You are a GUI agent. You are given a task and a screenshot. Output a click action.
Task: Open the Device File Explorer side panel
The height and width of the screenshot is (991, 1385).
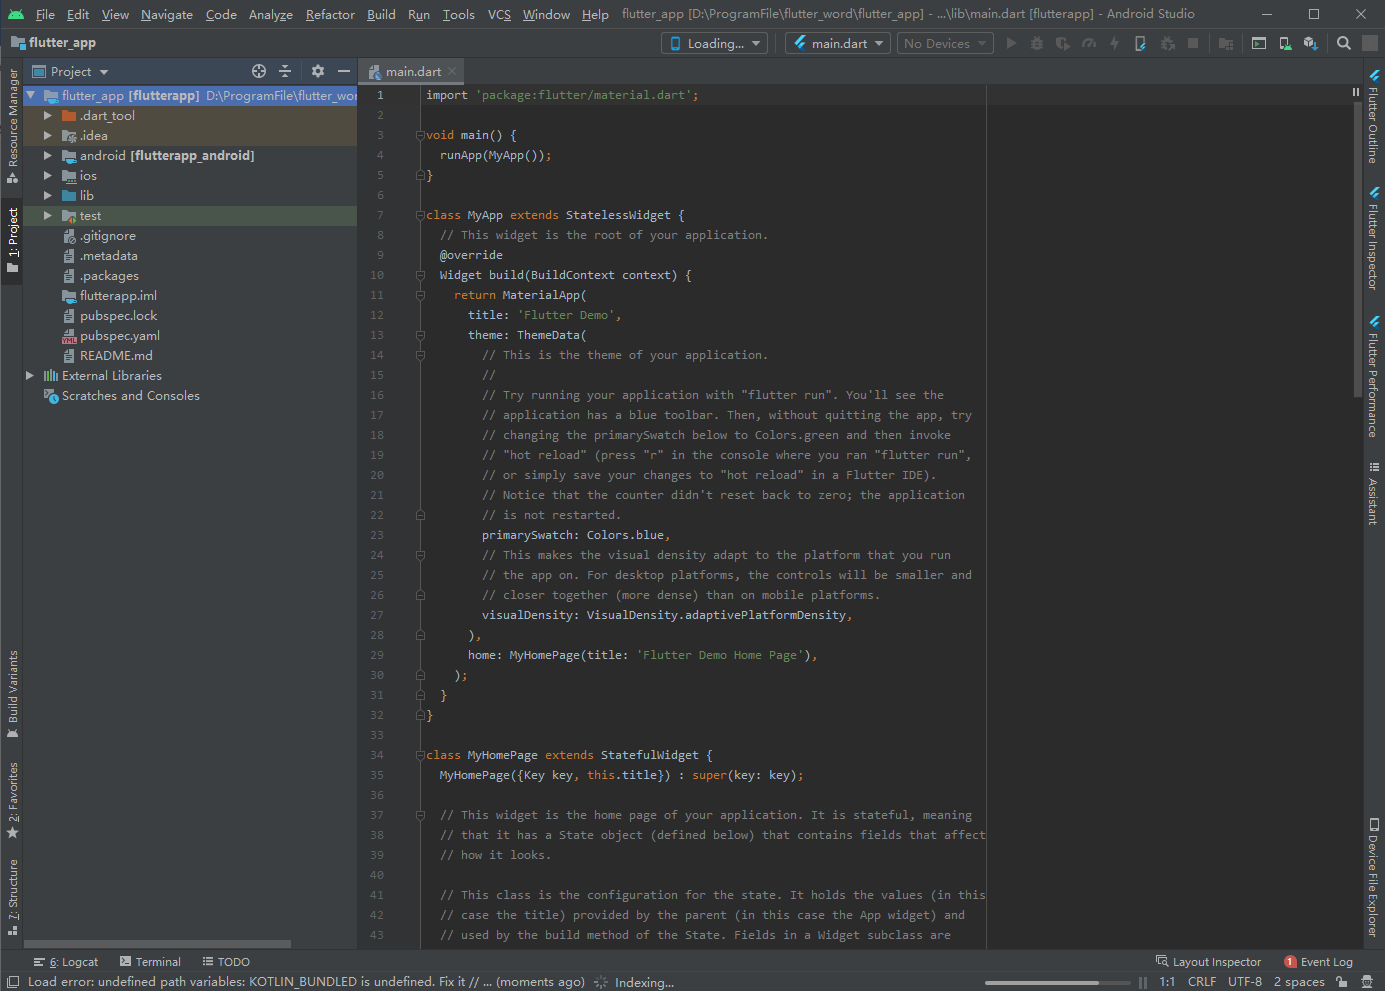tap(1374, 878)
